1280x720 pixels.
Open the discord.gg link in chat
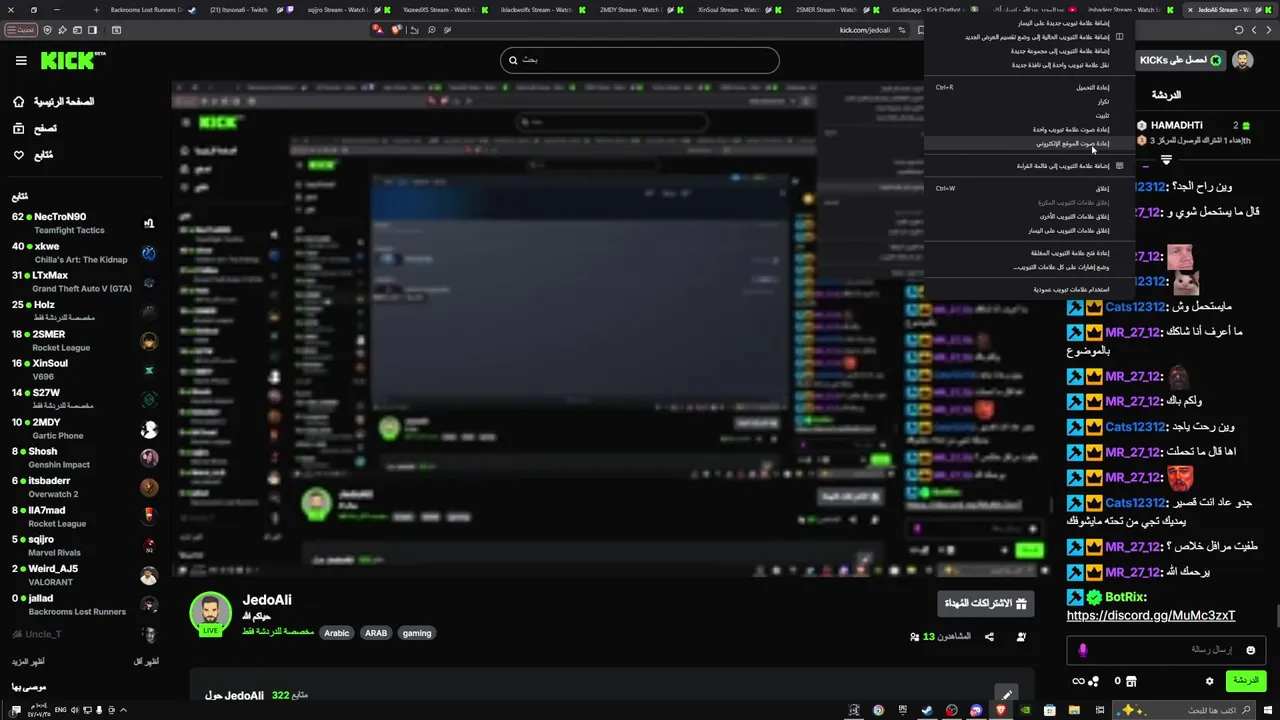(x=1151, y=616)
